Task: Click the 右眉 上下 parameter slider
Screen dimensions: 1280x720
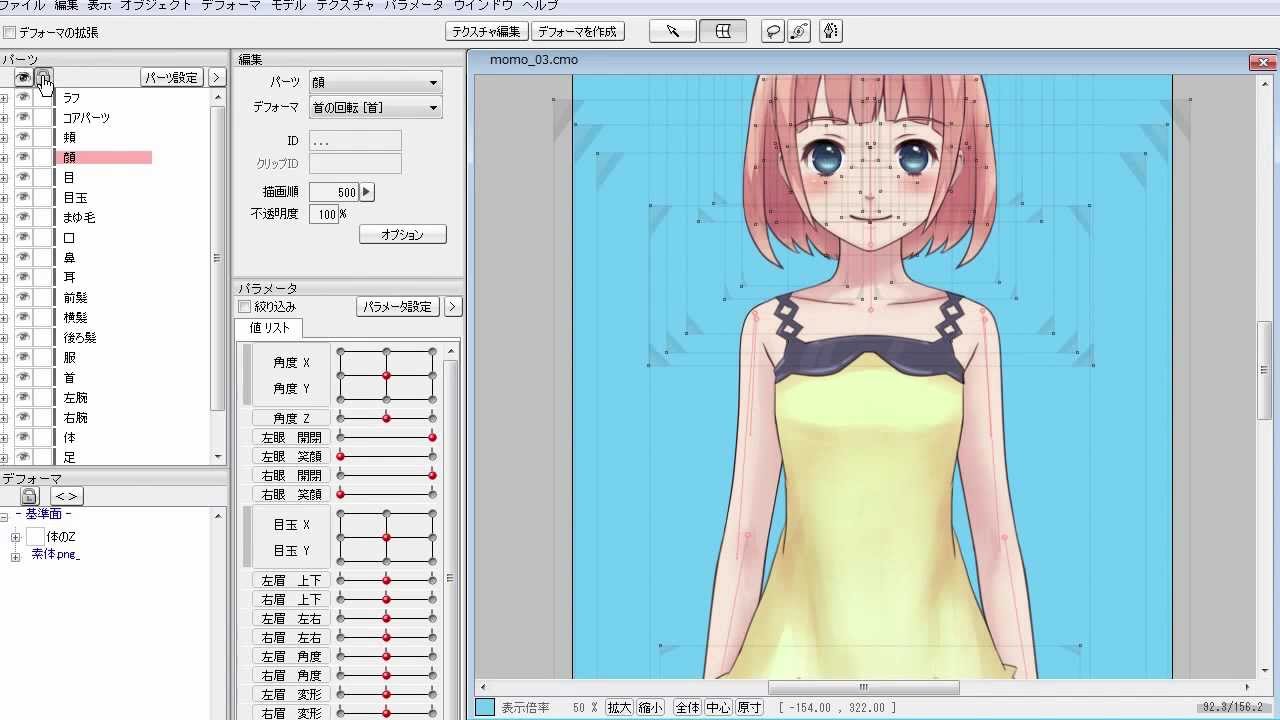Action: pos(386,599)
